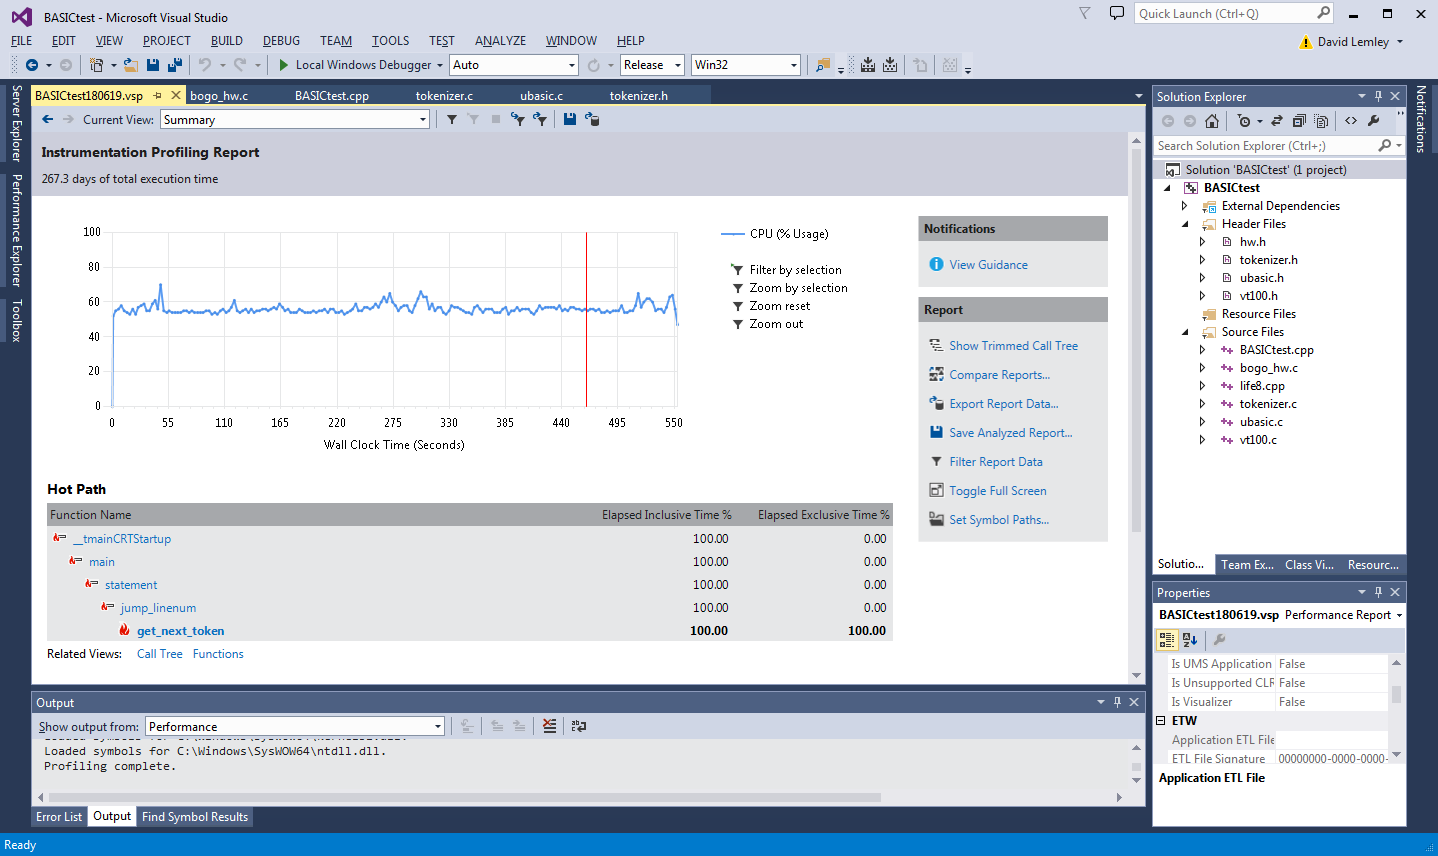Image resolution: width=1438 pixels, height=856 pixels.
Task: Save the current file with the disk icon
Action: coord(153,65)
